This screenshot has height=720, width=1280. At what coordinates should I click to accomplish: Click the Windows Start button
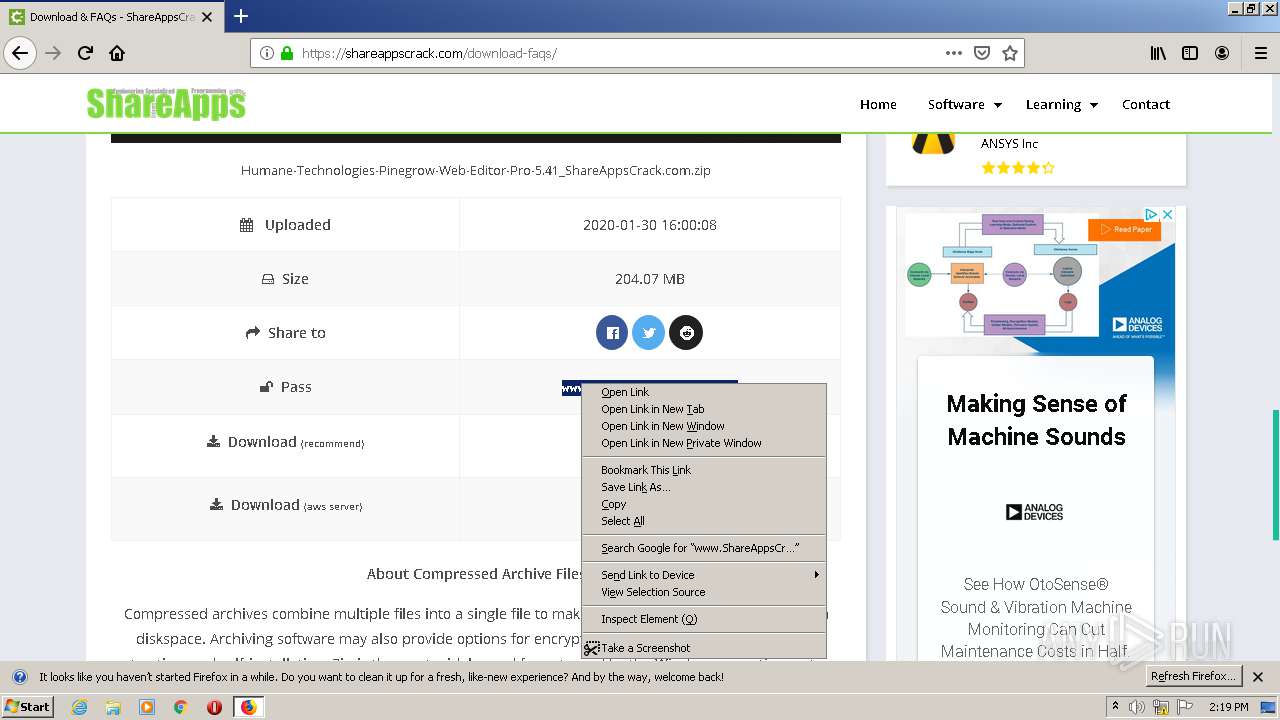[28, 707]
